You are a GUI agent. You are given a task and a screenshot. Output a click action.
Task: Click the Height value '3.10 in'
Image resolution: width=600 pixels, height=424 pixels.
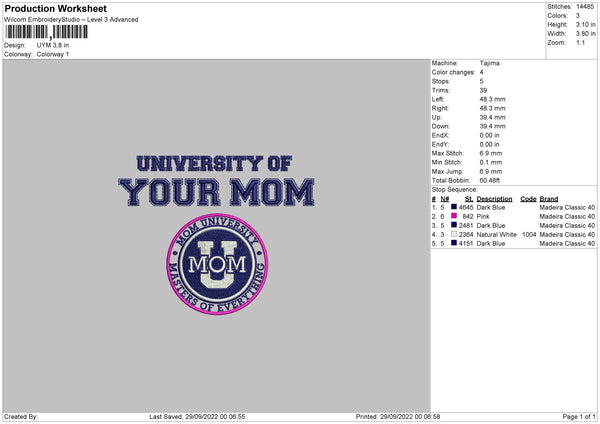[x=585, y=24]
